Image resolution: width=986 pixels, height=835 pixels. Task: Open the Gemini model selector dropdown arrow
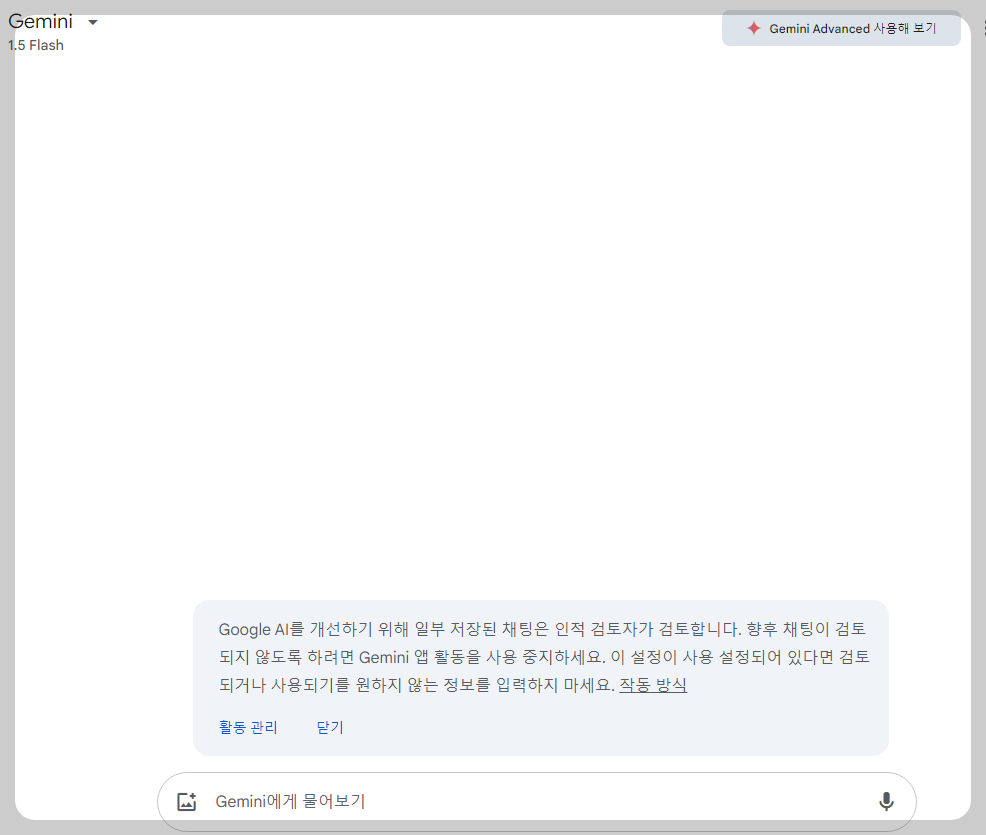[93, 23]
